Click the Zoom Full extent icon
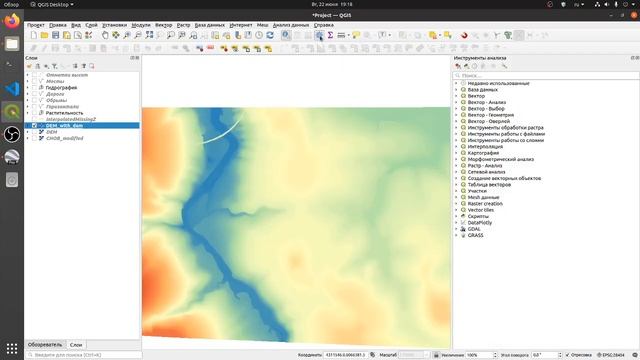Viewport: 640px width, 360px height. pyautogui.click(x=149, y=36)
